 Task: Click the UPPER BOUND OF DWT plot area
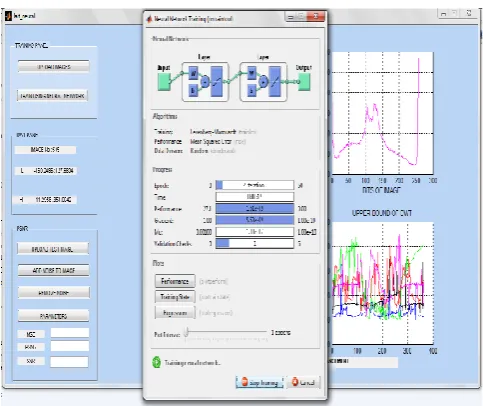tap(382, 283)
